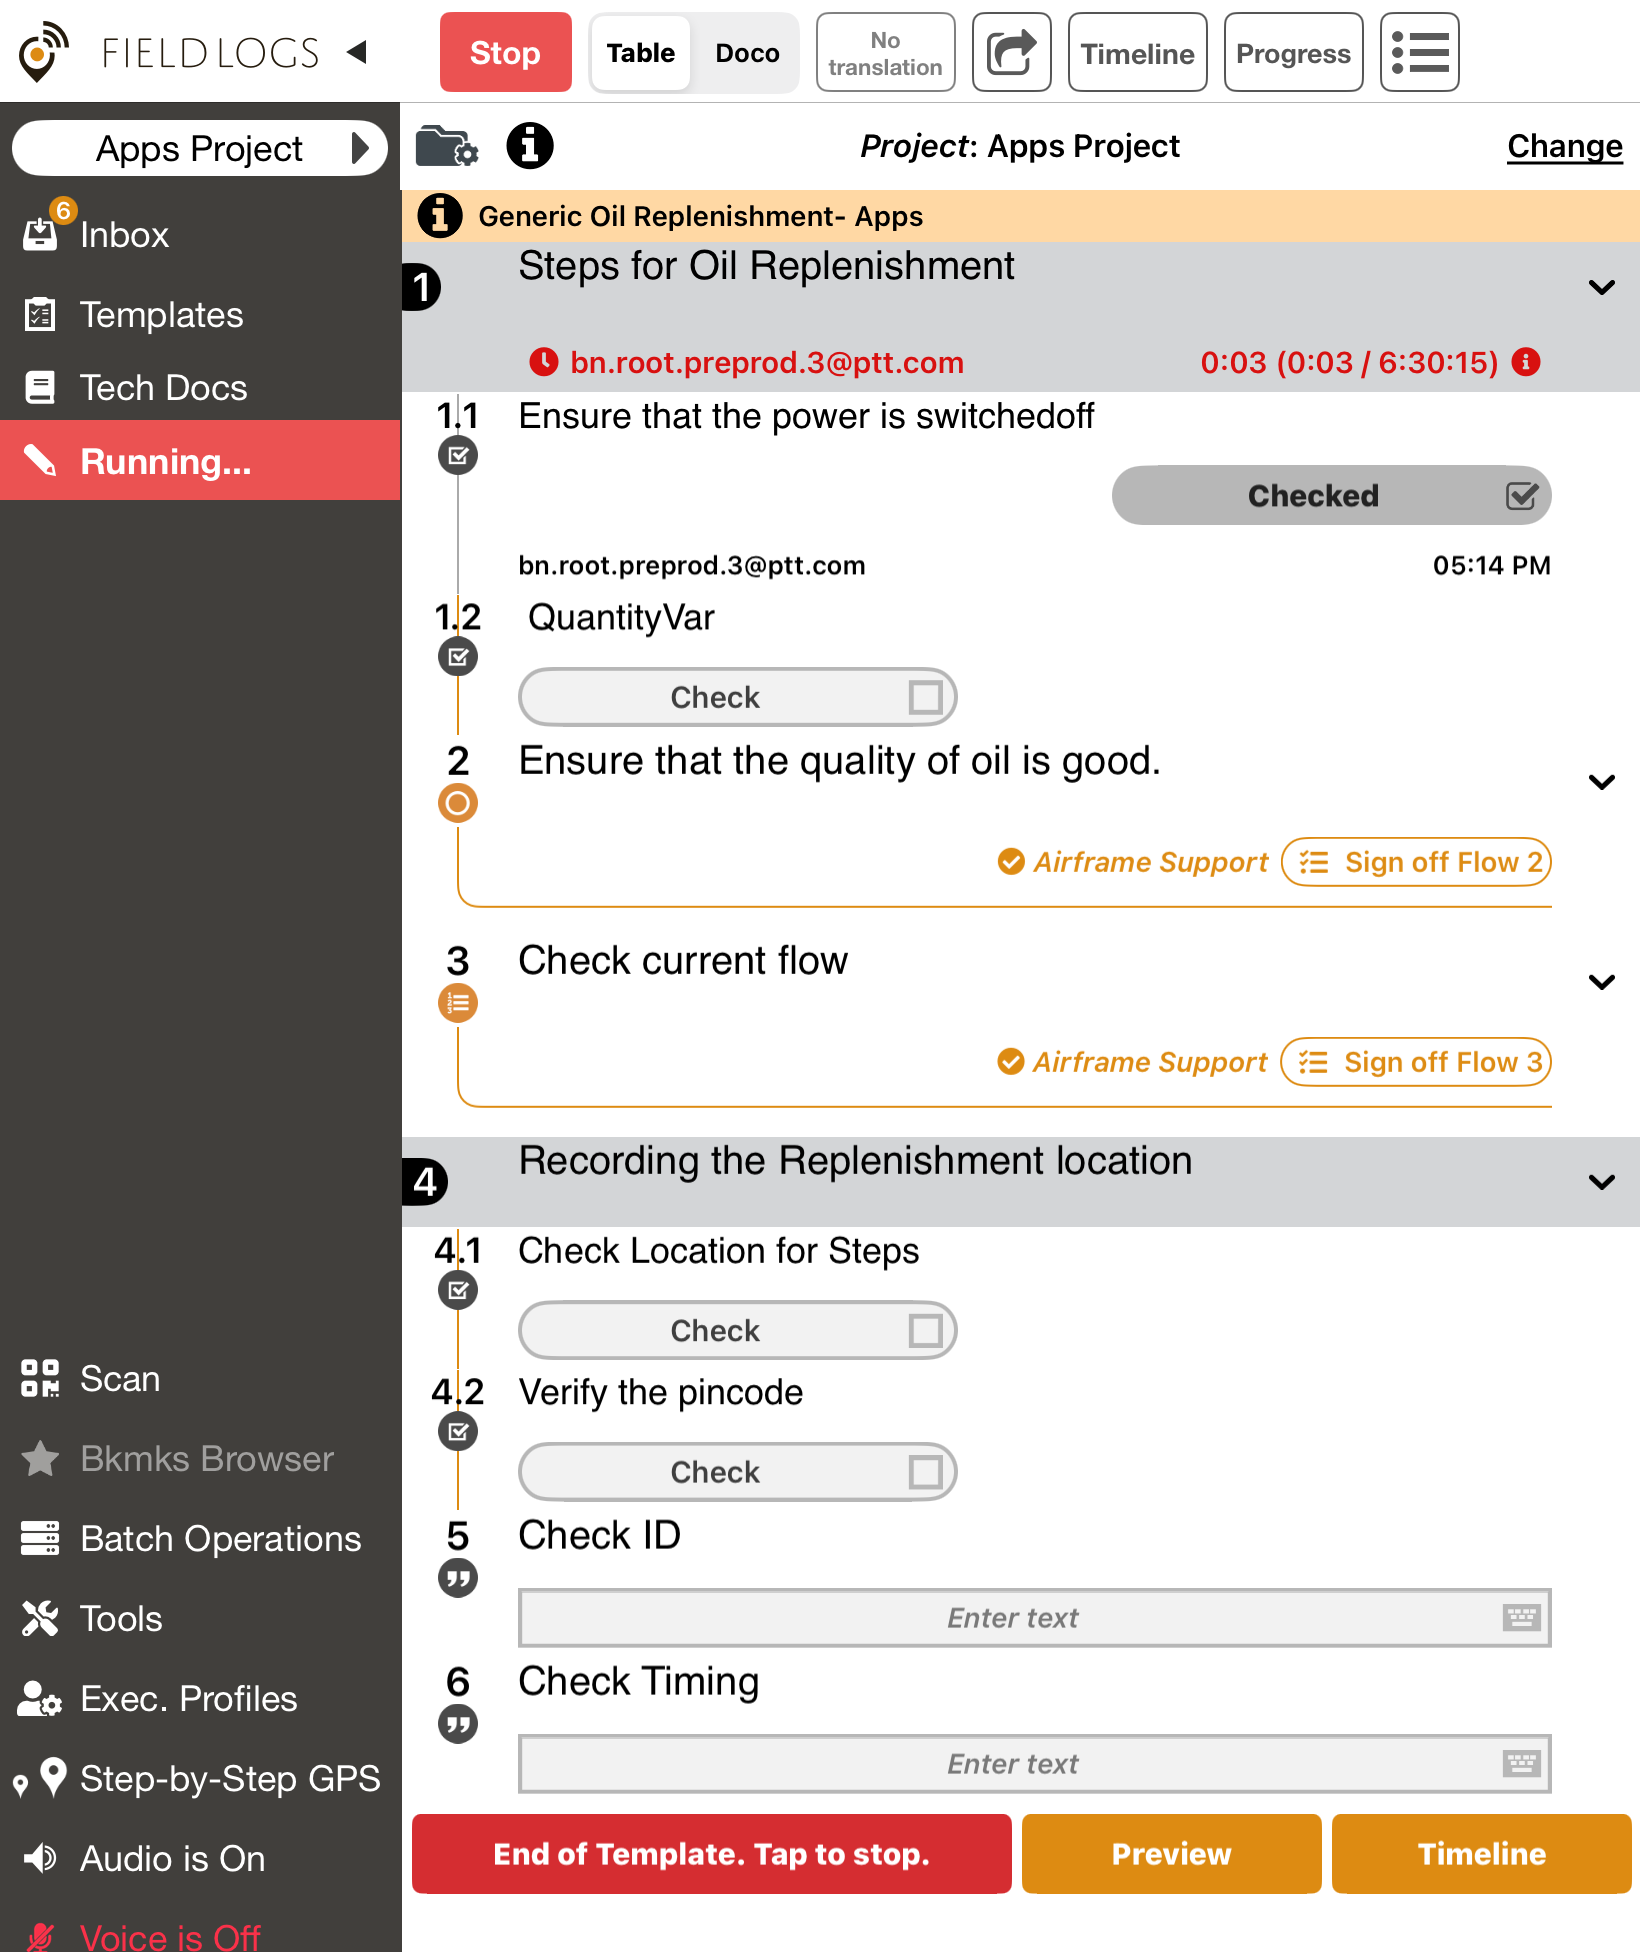Collapse Steps for Oil Replenishment section
Screen dimensions: 1640x1952
point(1601,288)
